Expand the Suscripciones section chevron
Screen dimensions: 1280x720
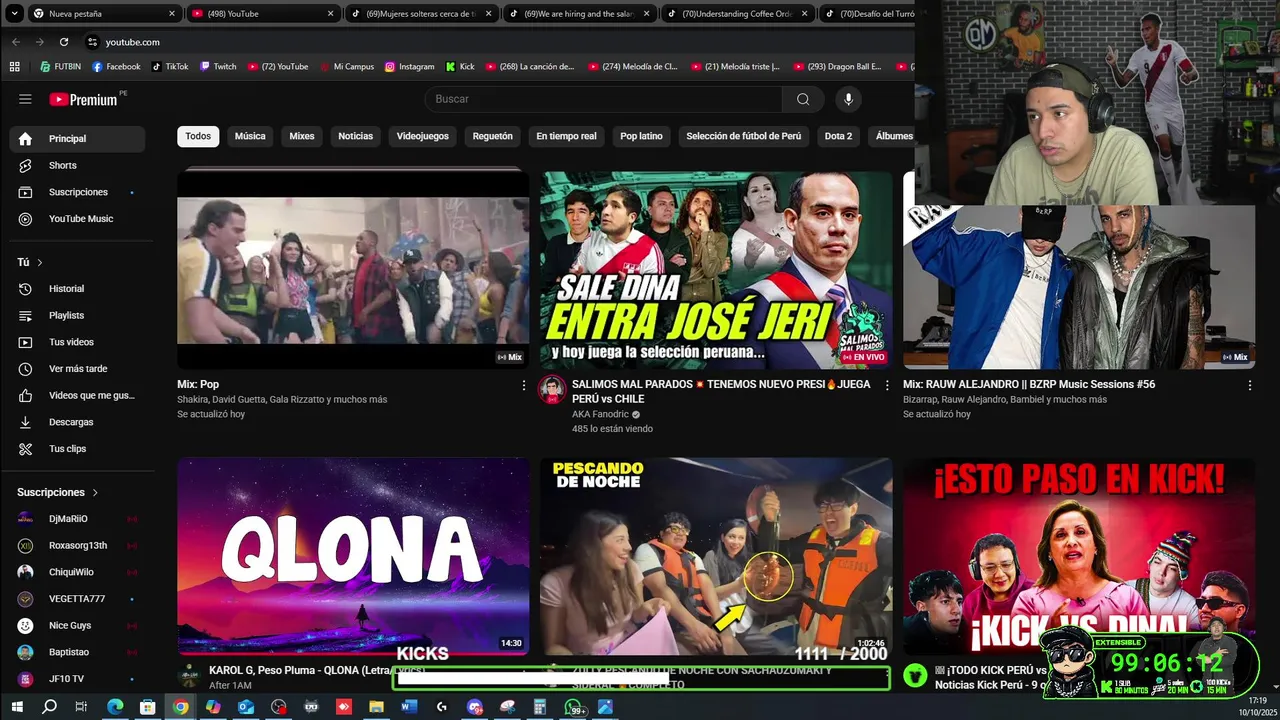(95, 492)
